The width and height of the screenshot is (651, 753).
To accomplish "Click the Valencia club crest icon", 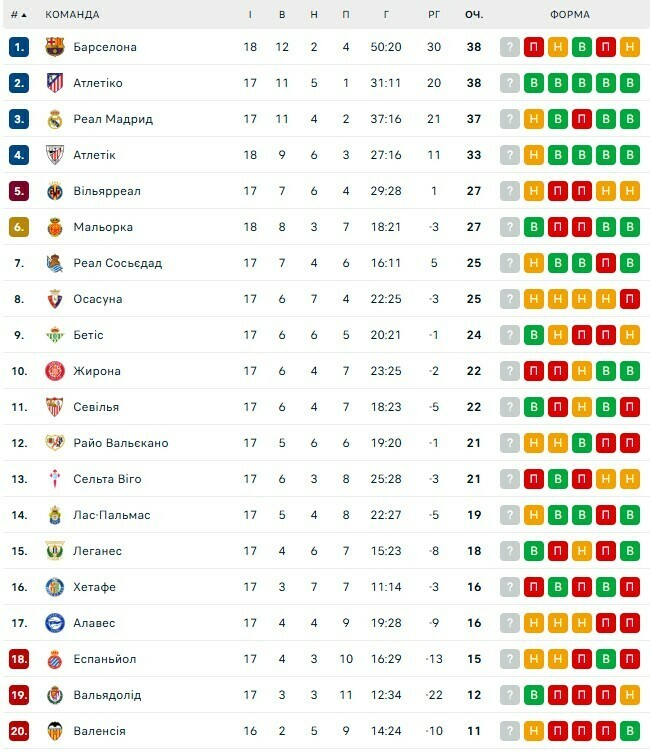I will coord(55,731).
